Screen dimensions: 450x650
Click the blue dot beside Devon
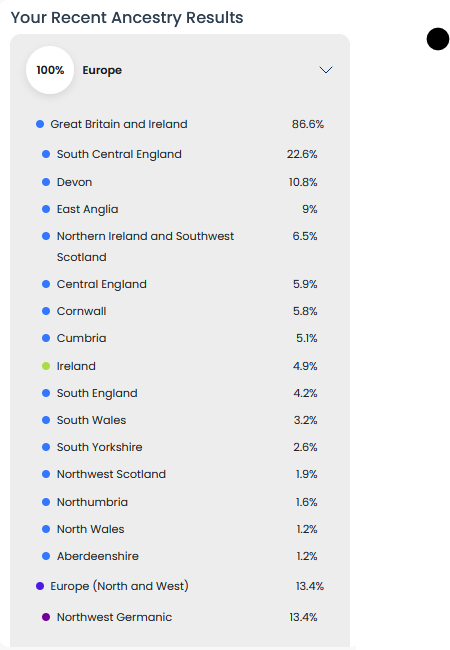[x=46, y=182]
